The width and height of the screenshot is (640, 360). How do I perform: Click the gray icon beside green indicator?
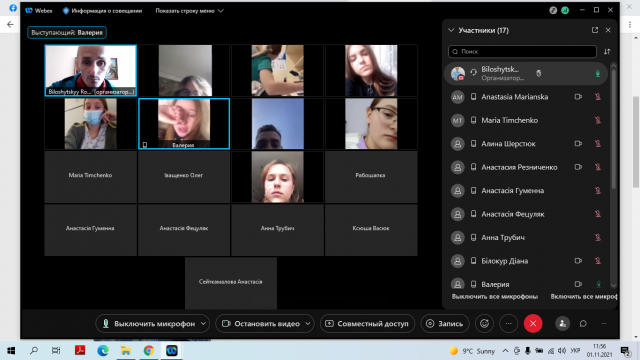coord(553,11)
